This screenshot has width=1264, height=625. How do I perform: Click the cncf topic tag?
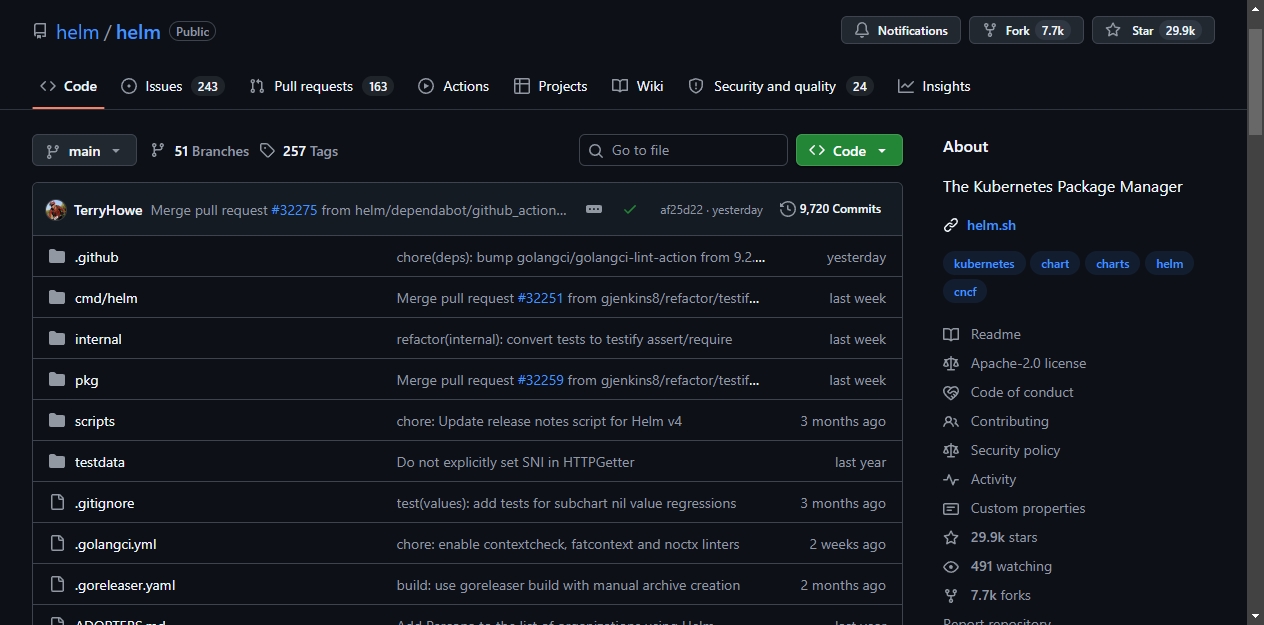(965, 291)
